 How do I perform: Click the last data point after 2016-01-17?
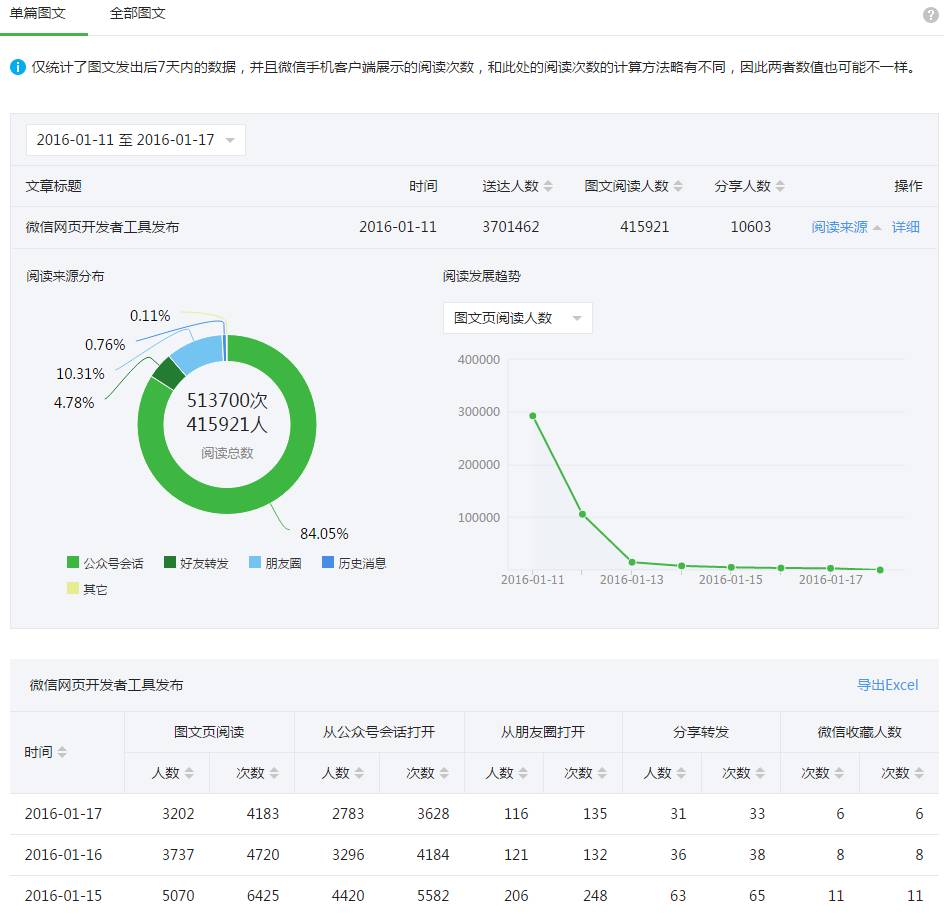tap(880, 570)
